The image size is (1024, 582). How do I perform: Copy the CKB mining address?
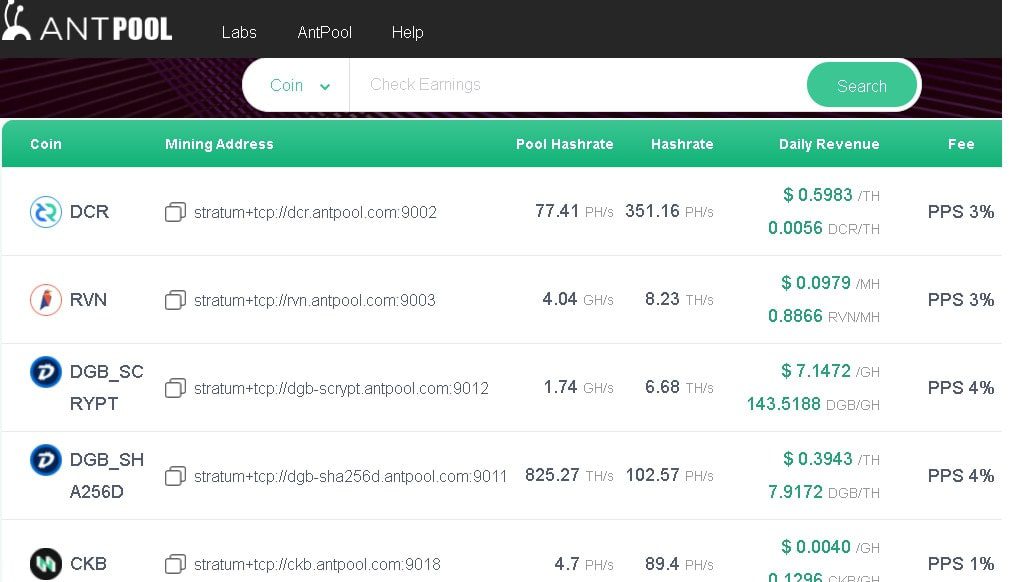(175, 564)
